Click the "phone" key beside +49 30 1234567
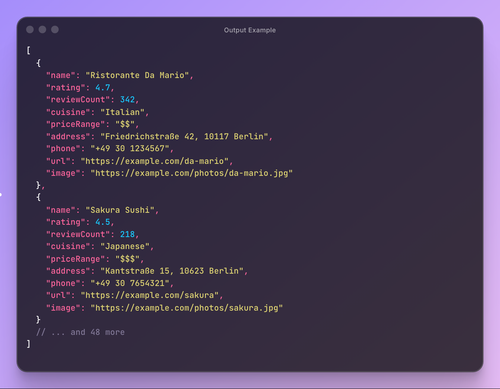500x389 pixels. 63,149
